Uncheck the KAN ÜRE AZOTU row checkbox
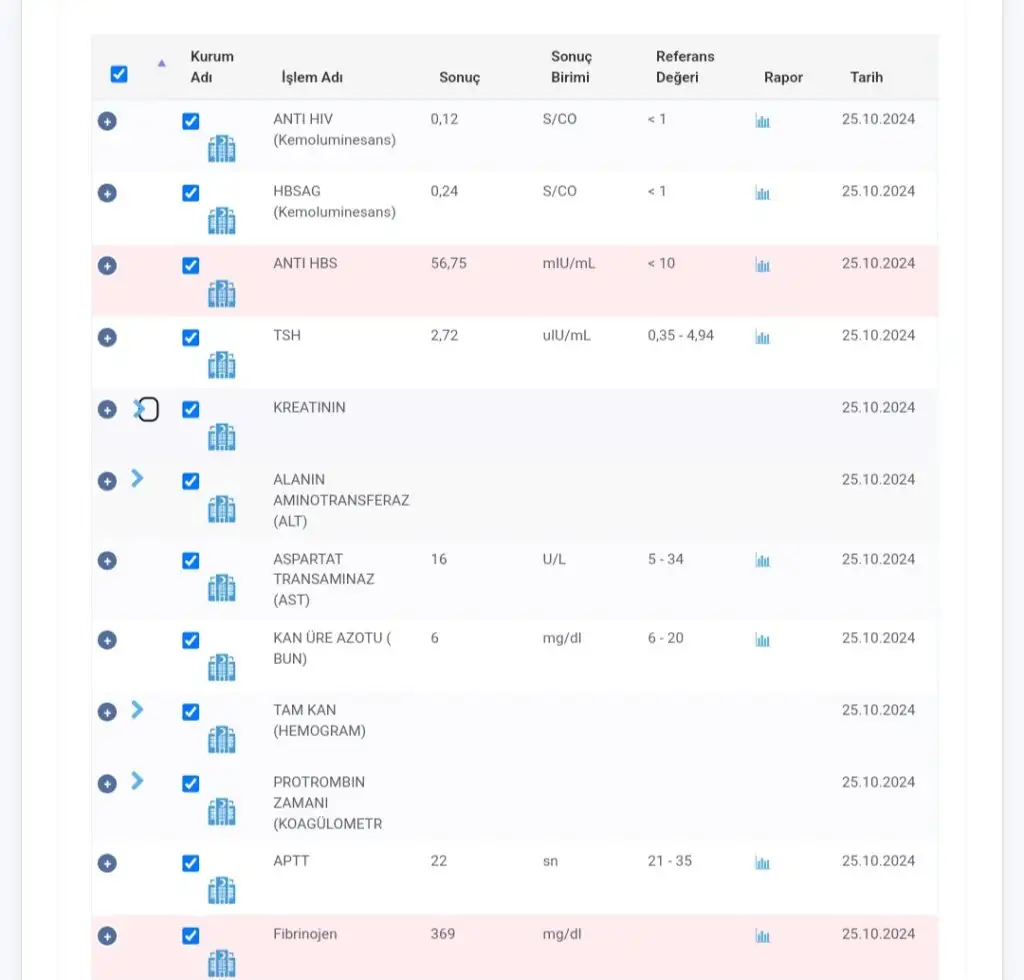This screenshot has height=980, width=1024. tap(191, 640)
